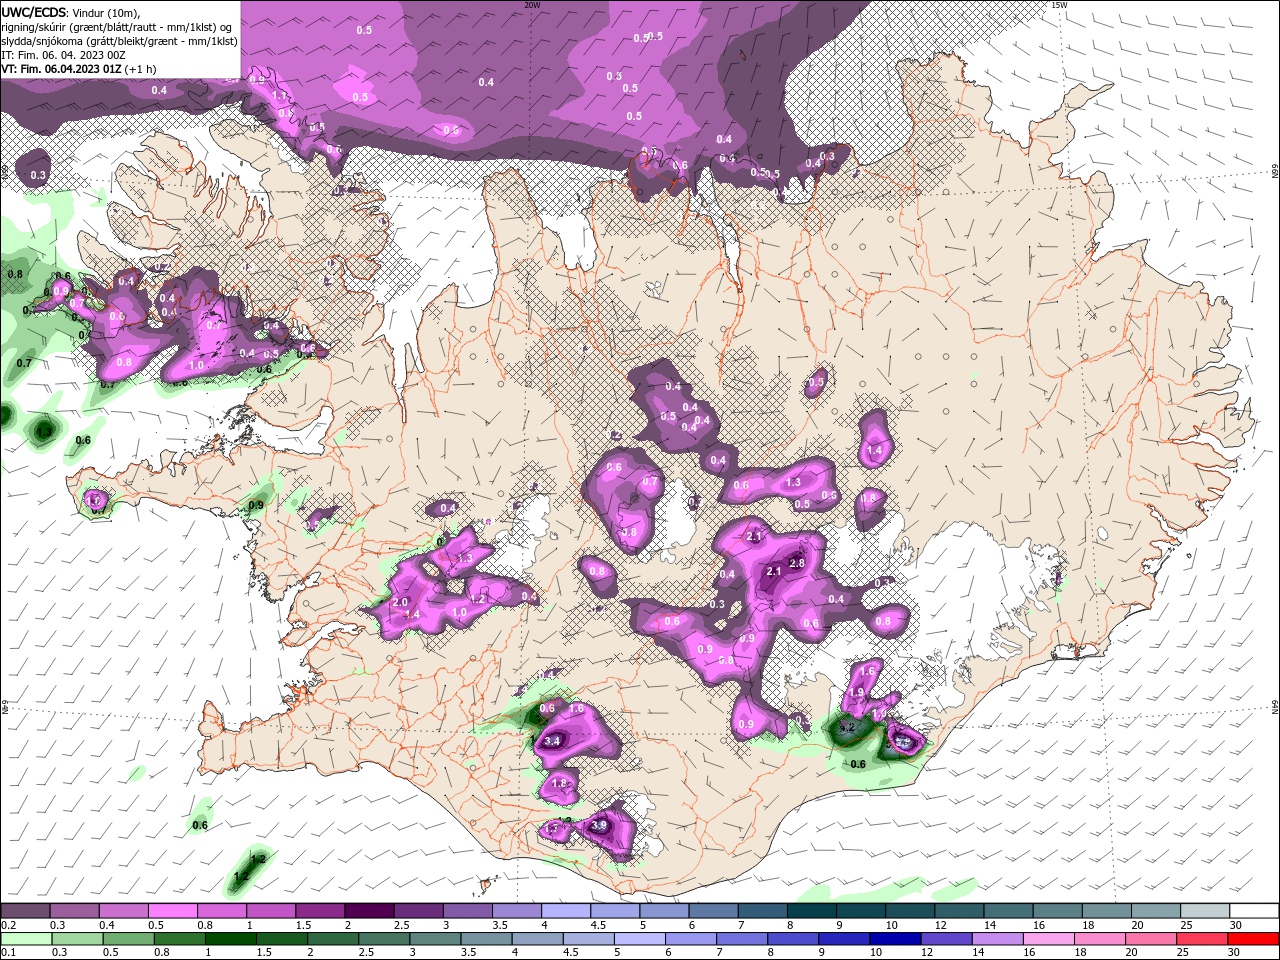Click the 2.0 precipitation value in west Iceland
Image resolution: width=1280 pixels, height=960 pixels.
click(x=401, y=603)
